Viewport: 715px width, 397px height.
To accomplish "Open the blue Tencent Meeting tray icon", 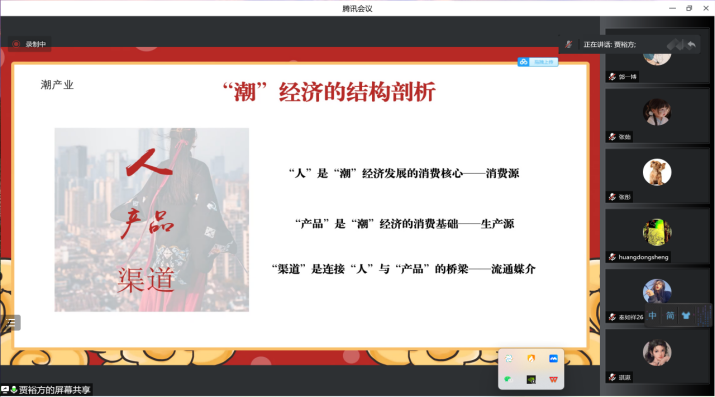I will tap(553, 359).
